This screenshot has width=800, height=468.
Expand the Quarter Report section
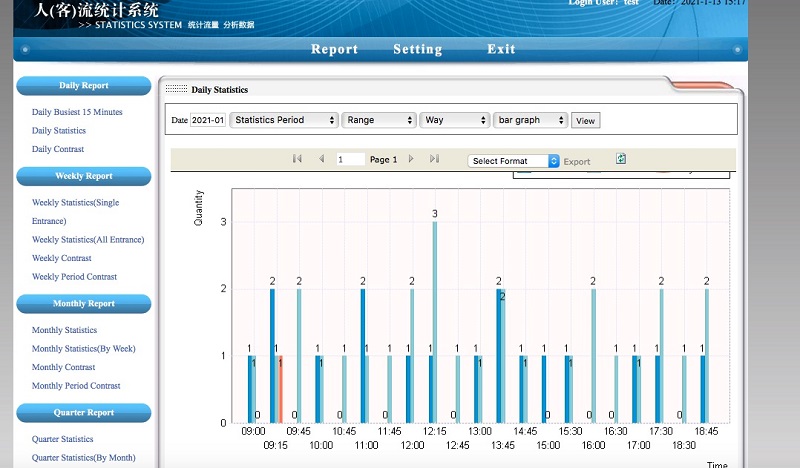(x=84, y=413)
